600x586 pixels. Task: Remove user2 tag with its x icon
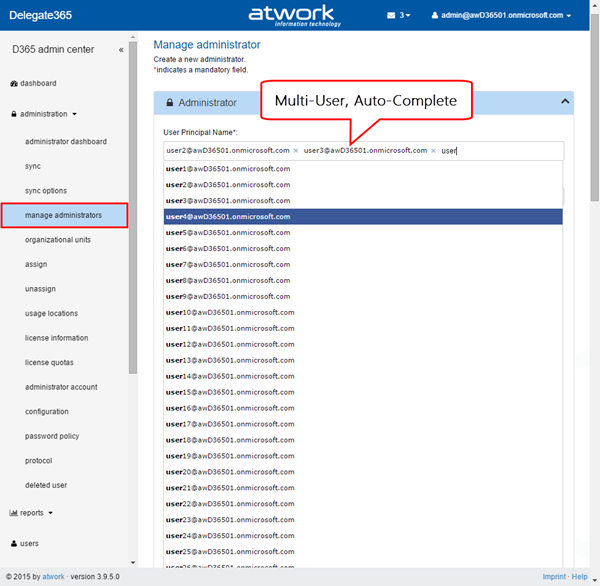click(296, 151)
